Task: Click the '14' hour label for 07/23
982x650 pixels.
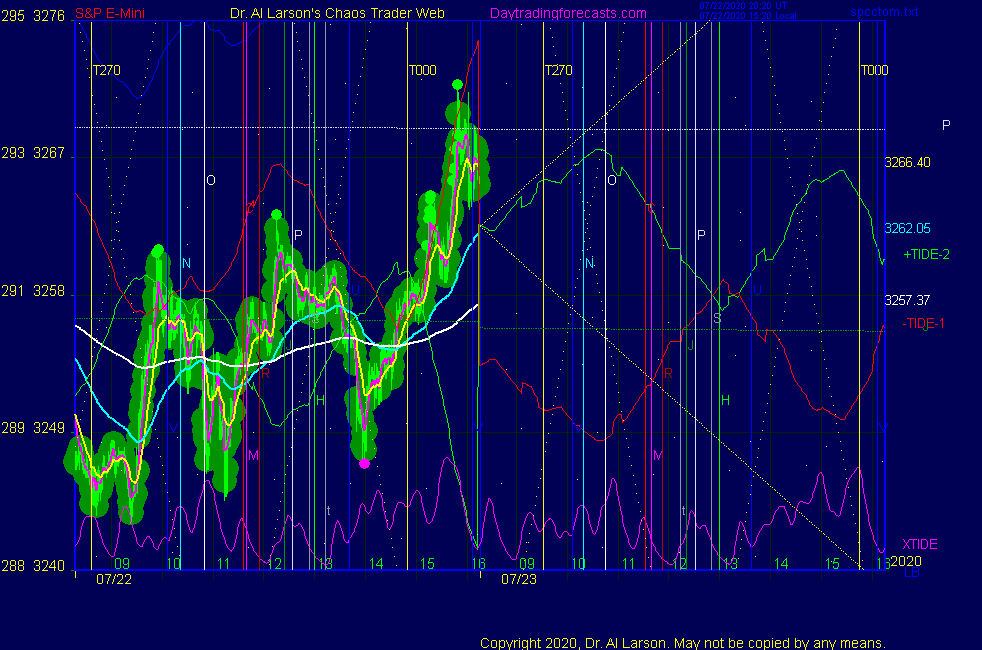Action: [781, 564]
